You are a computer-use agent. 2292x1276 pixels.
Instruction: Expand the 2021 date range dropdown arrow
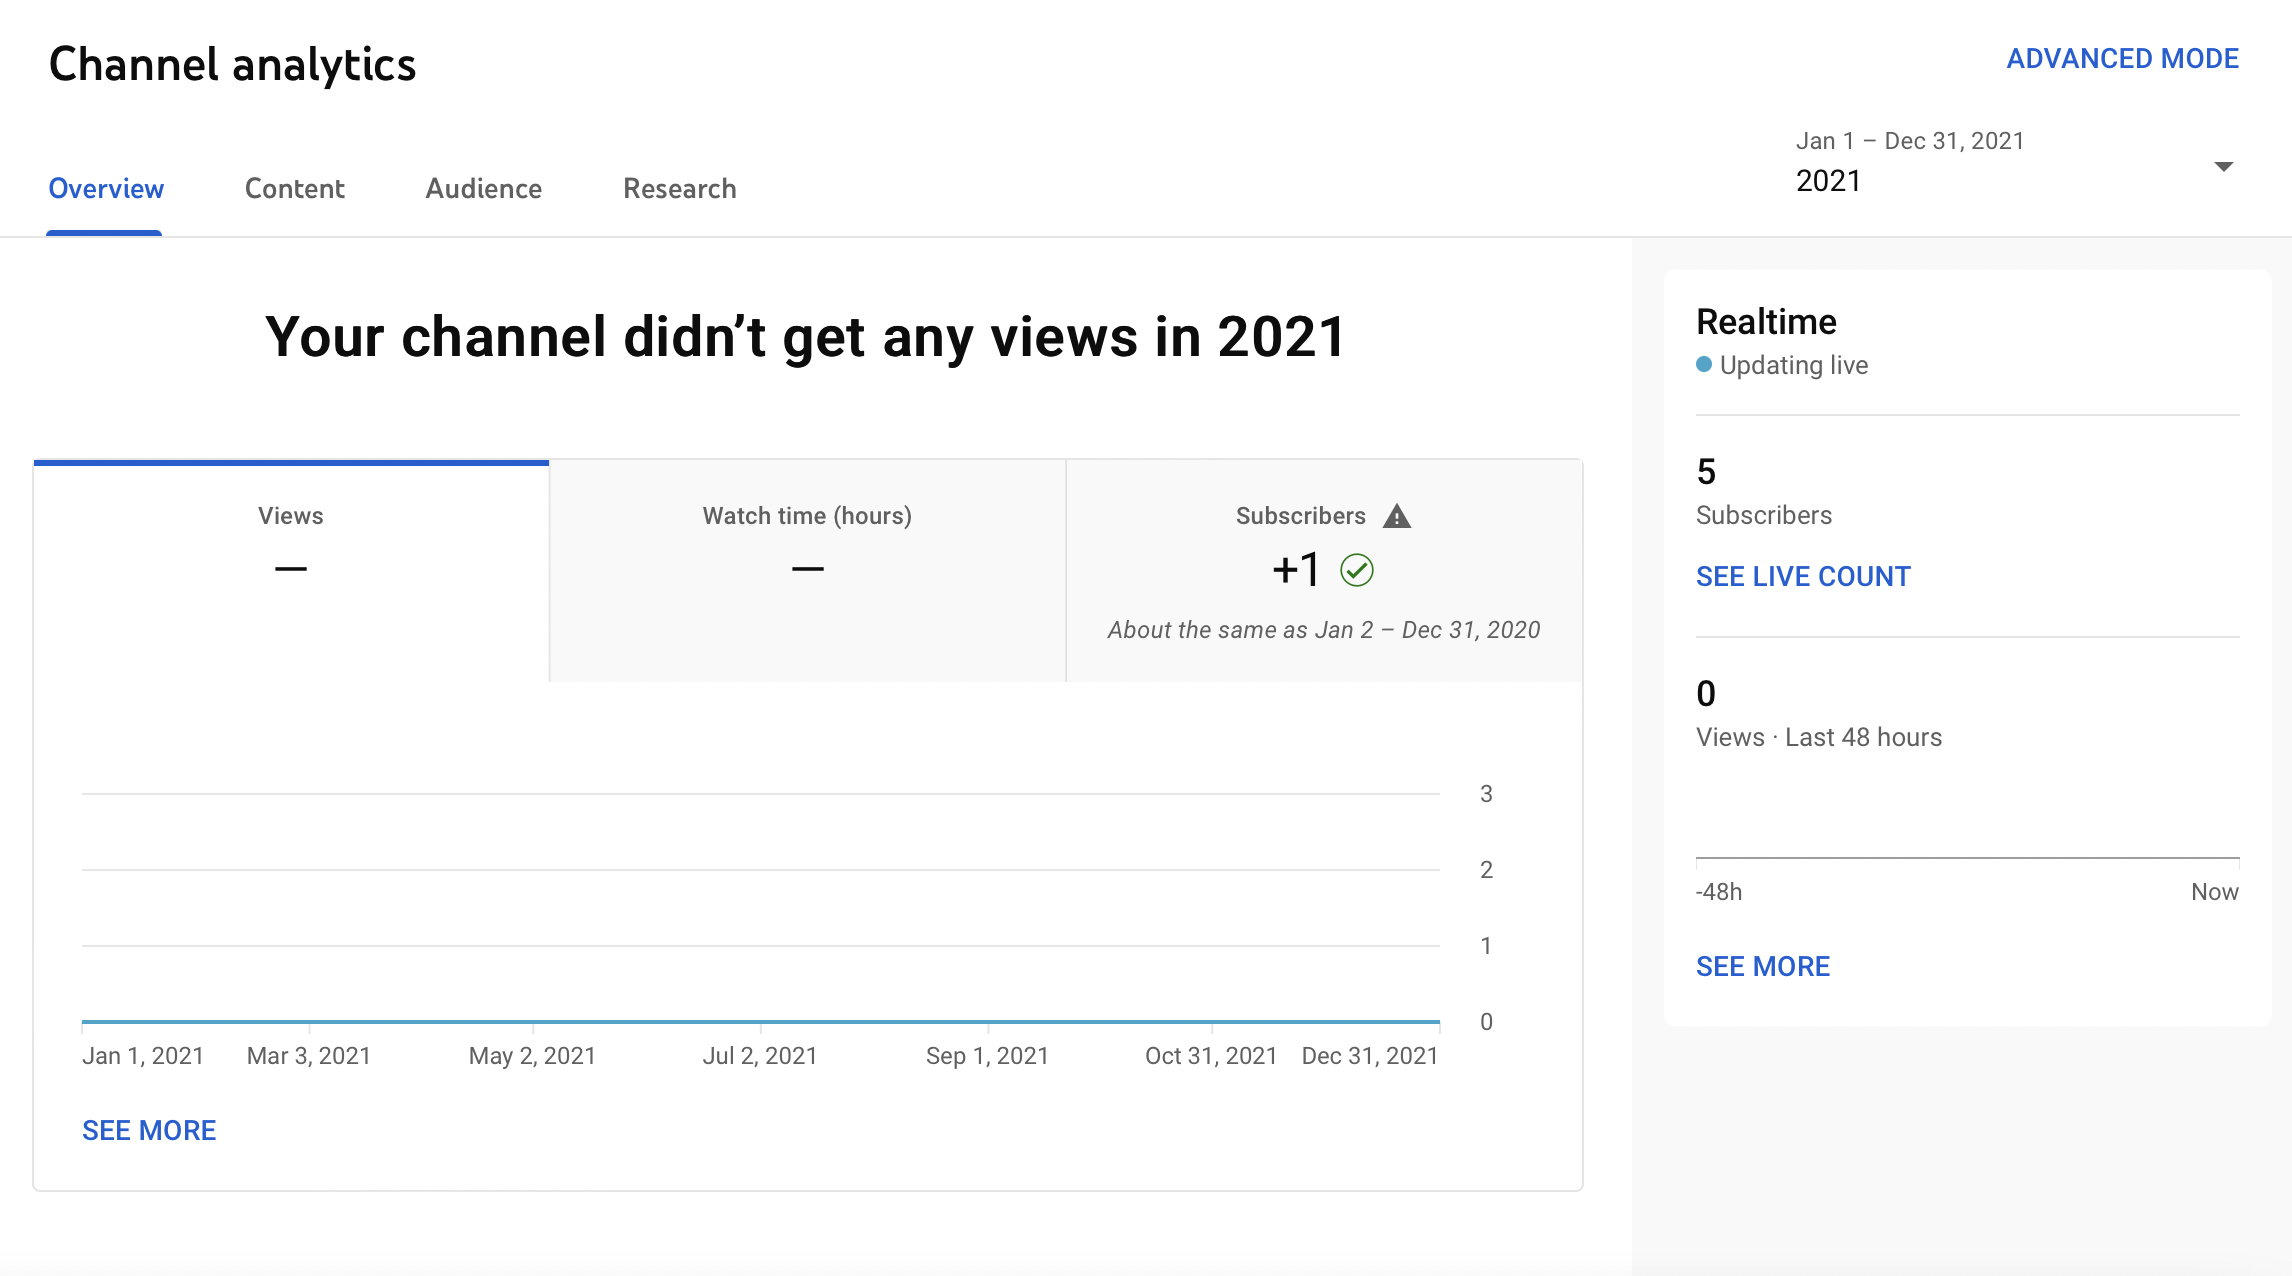(2223, 166)
